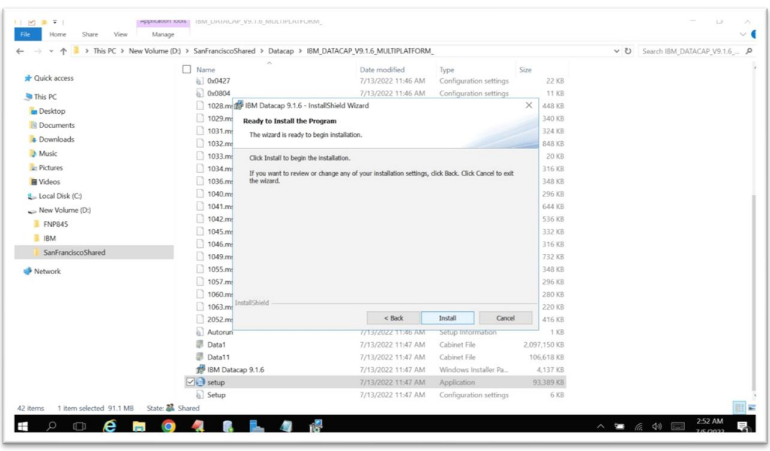Image resolution: width=770 pixels, height=451 pixels.
Task: Select the Setup configuration settings file
Action: 216,395
